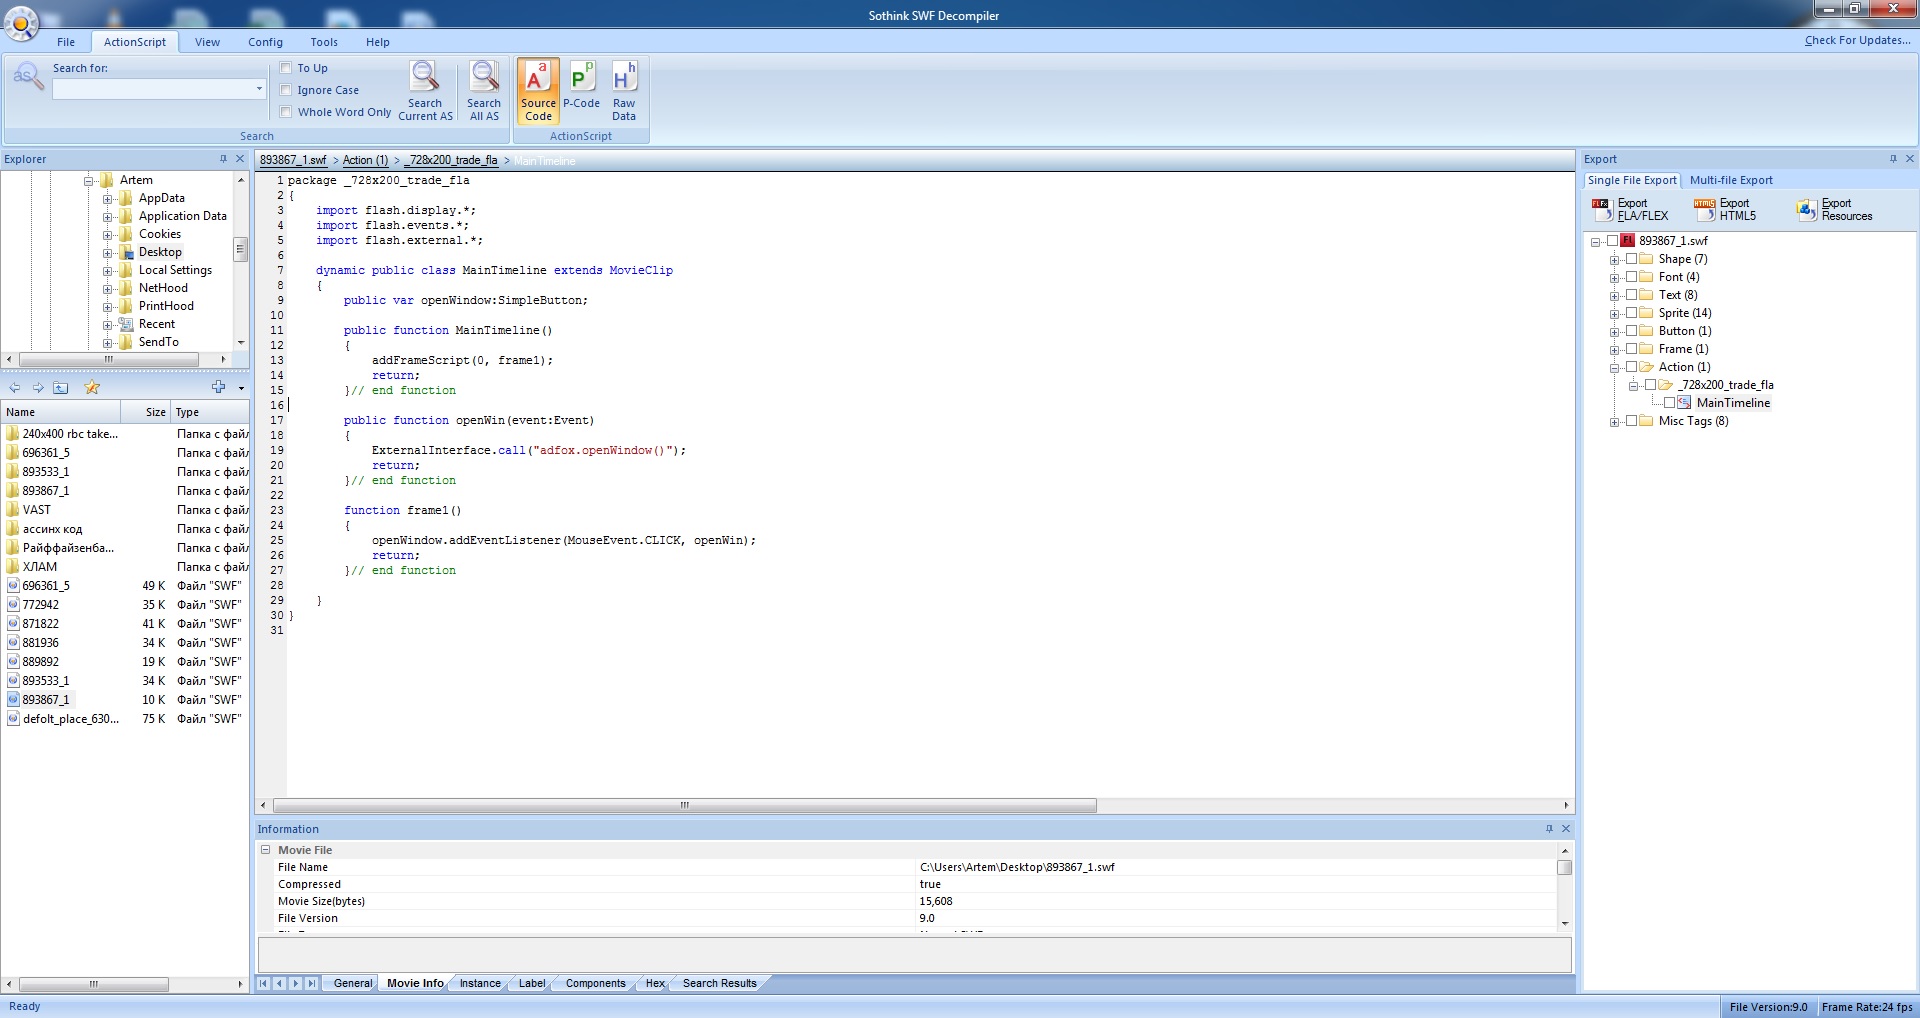Focus the Search for text field
This screenshot has height=1018, width=1920.
tap(152, 89)
